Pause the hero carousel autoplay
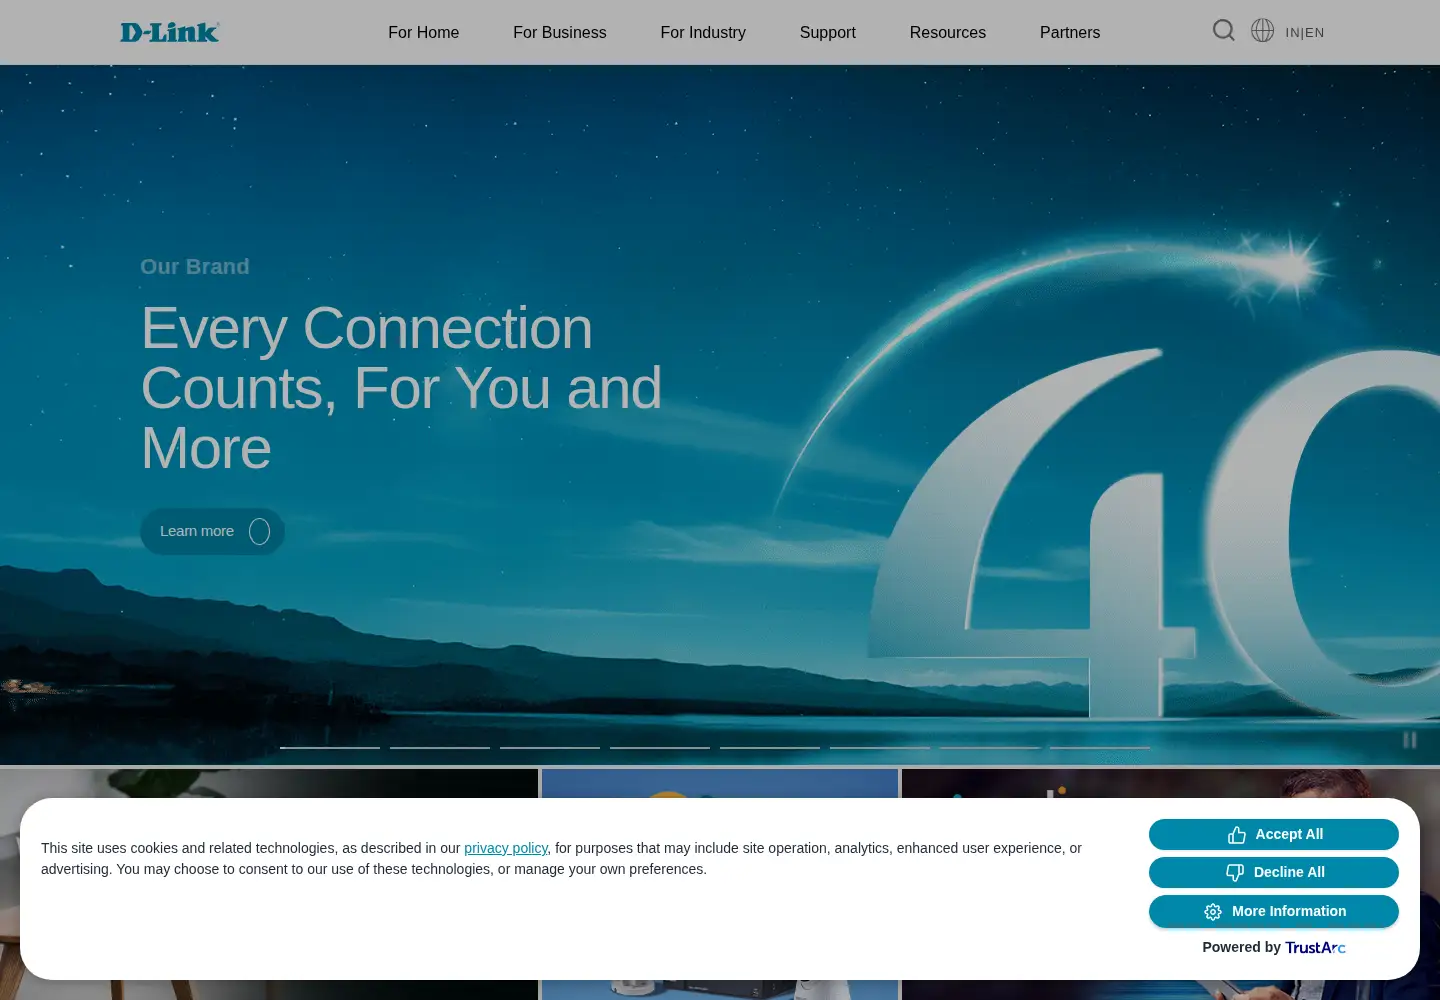The image size is (1440, 1000). (1410, 740)
